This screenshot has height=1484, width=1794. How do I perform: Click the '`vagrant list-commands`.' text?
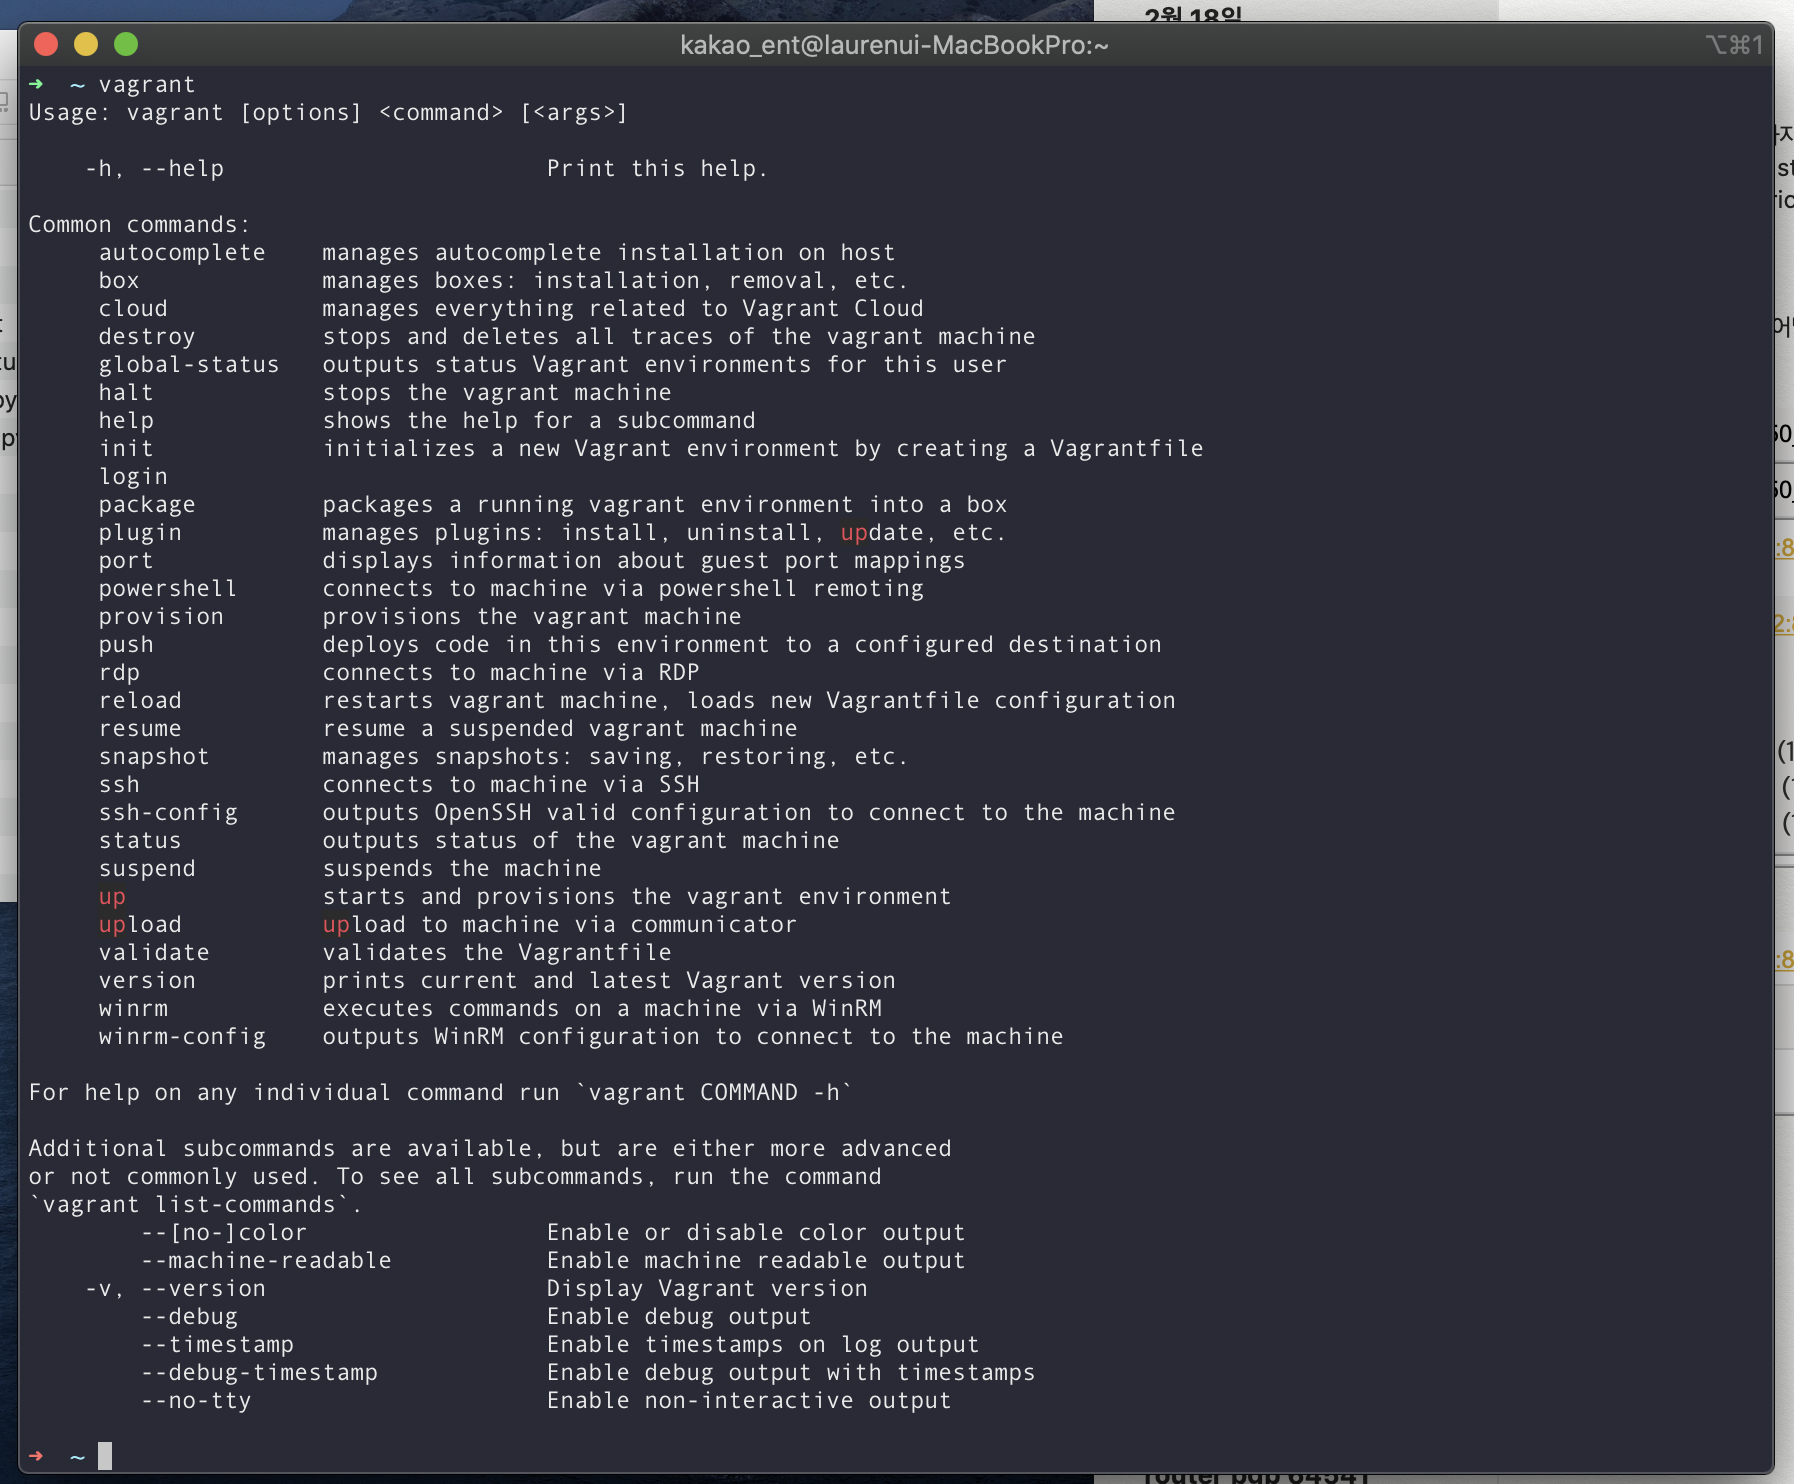click(x=196, y=1205)
